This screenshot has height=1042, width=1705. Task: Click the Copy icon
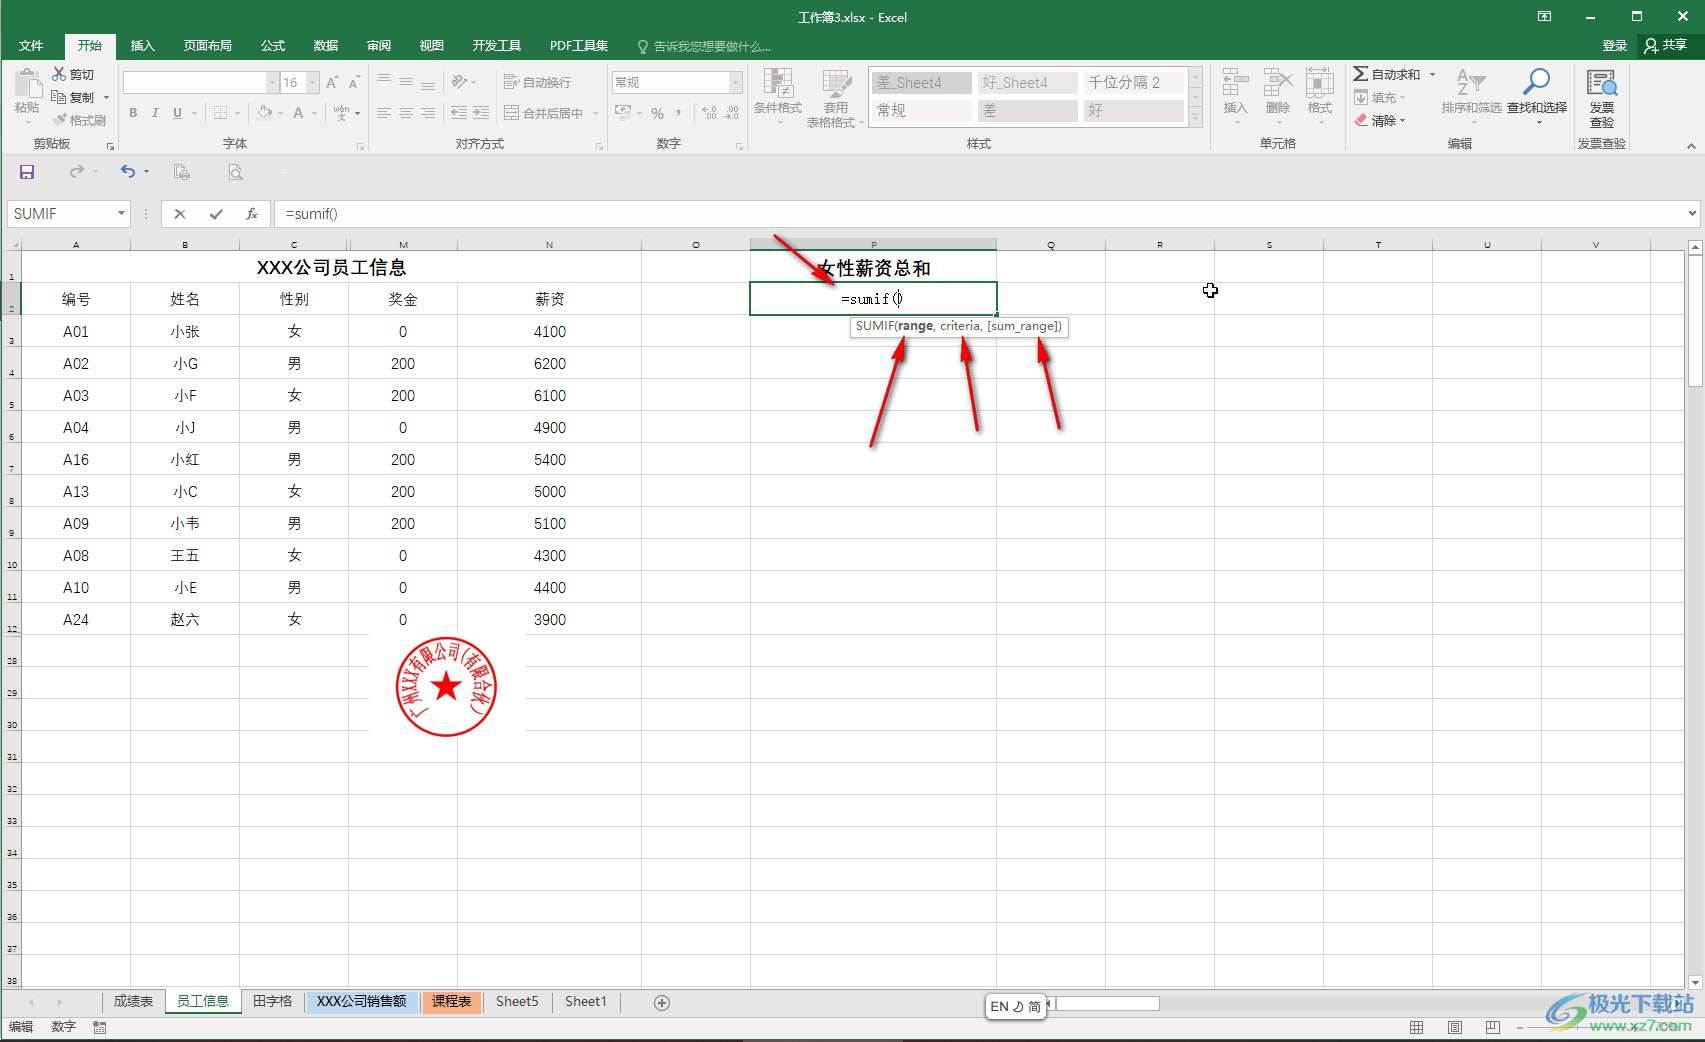pos(59,97)
